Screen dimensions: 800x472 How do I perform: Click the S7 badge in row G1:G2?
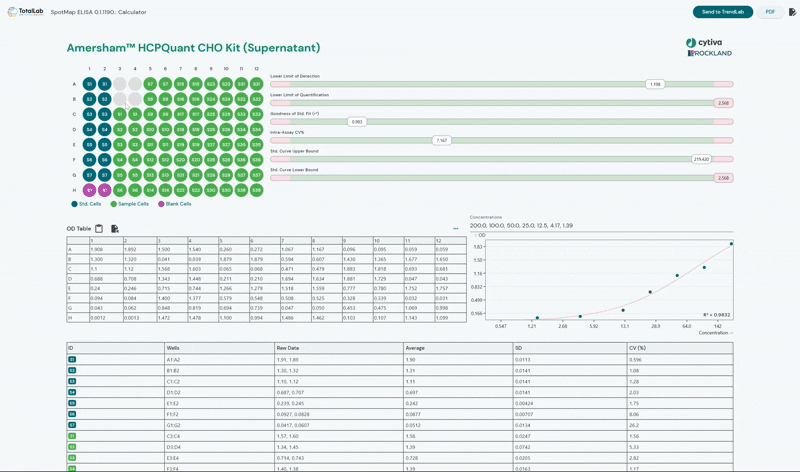tap(72, 425)
